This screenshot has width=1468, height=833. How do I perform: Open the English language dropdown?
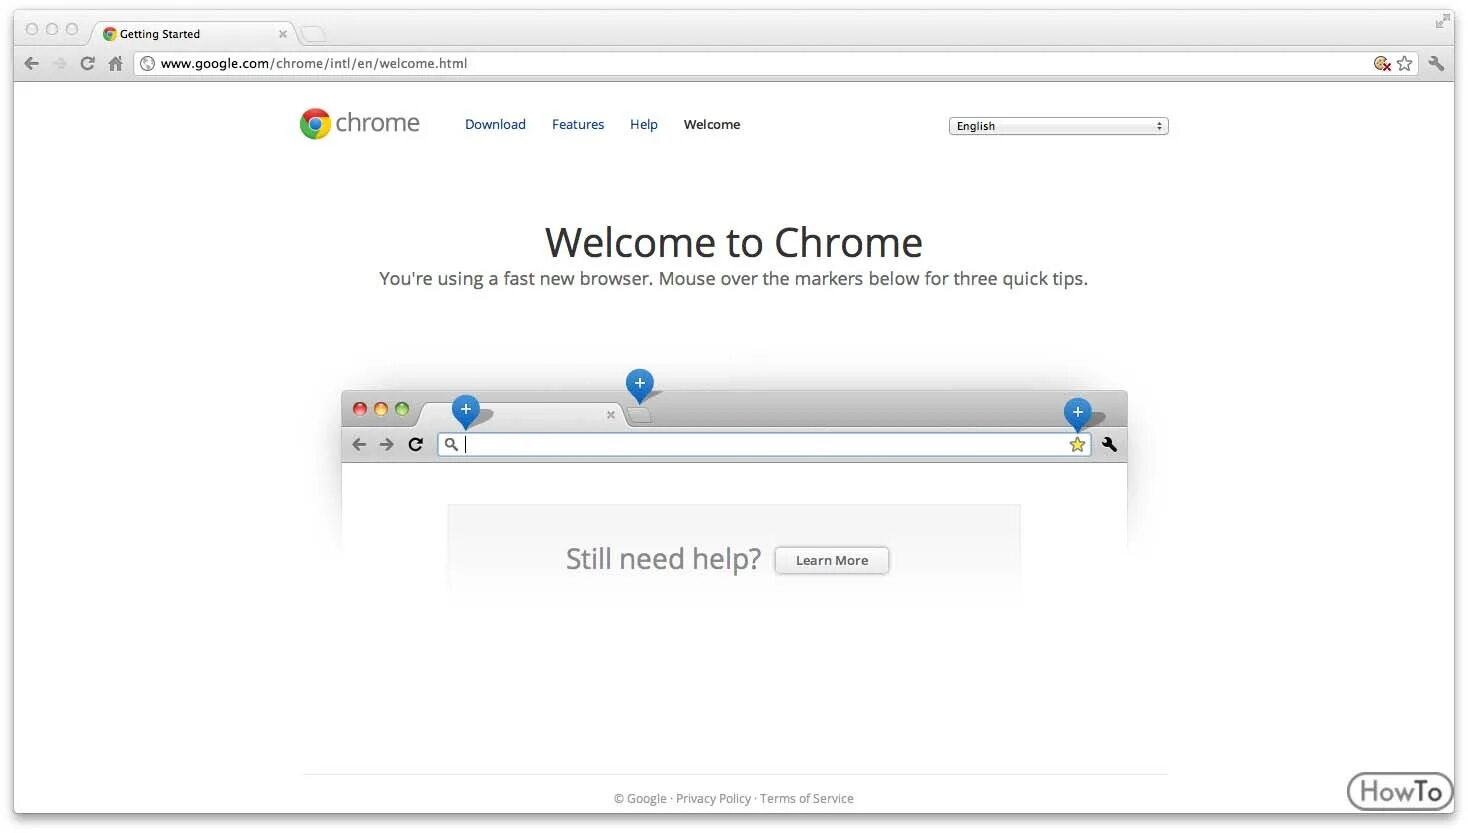(1058, 126)
